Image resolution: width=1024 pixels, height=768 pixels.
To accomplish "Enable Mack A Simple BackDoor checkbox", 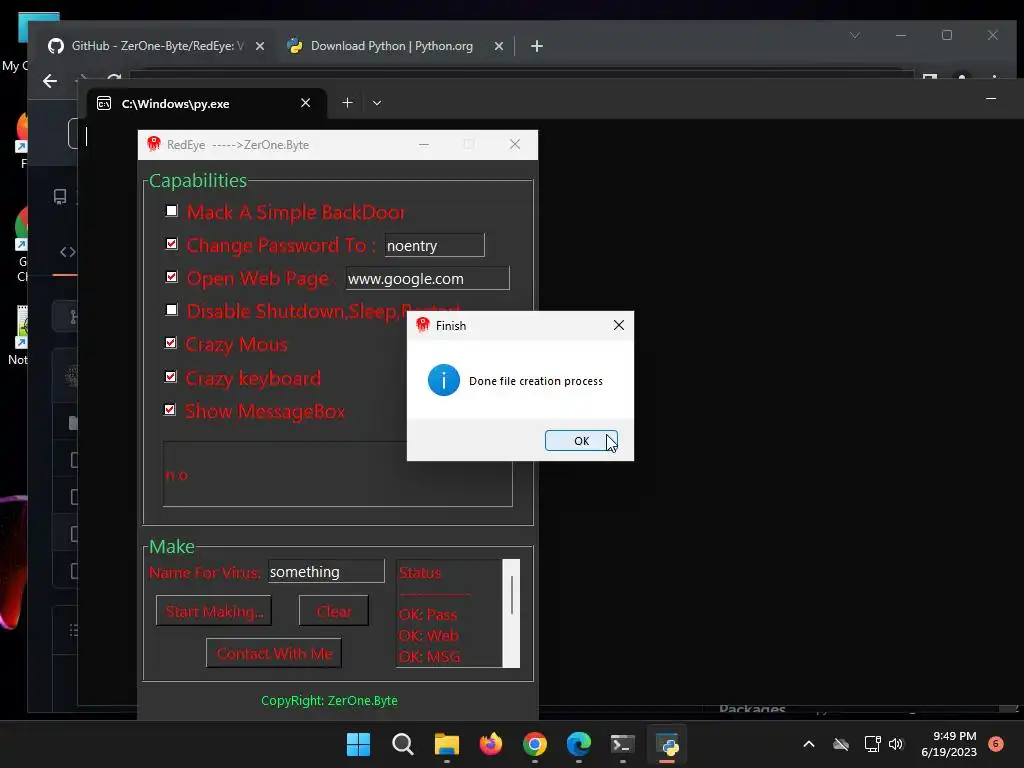I will (171, 211).
